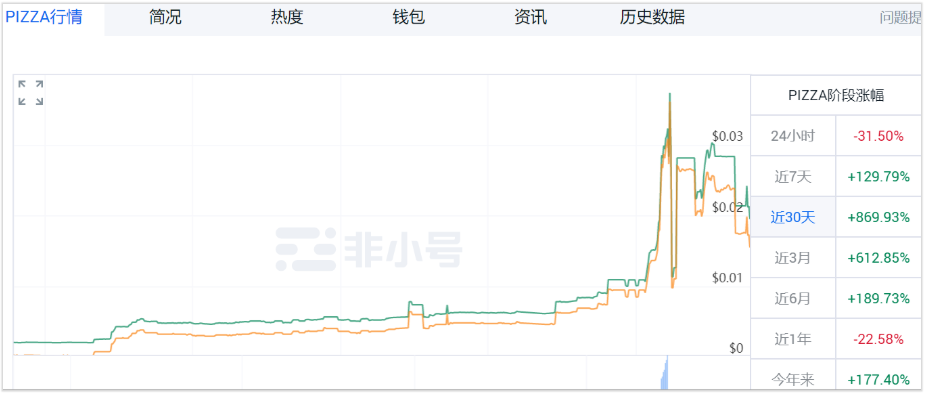Screen dimensions: 925x393
Task: Click the 问题提 link at top right
Action: 900,18
